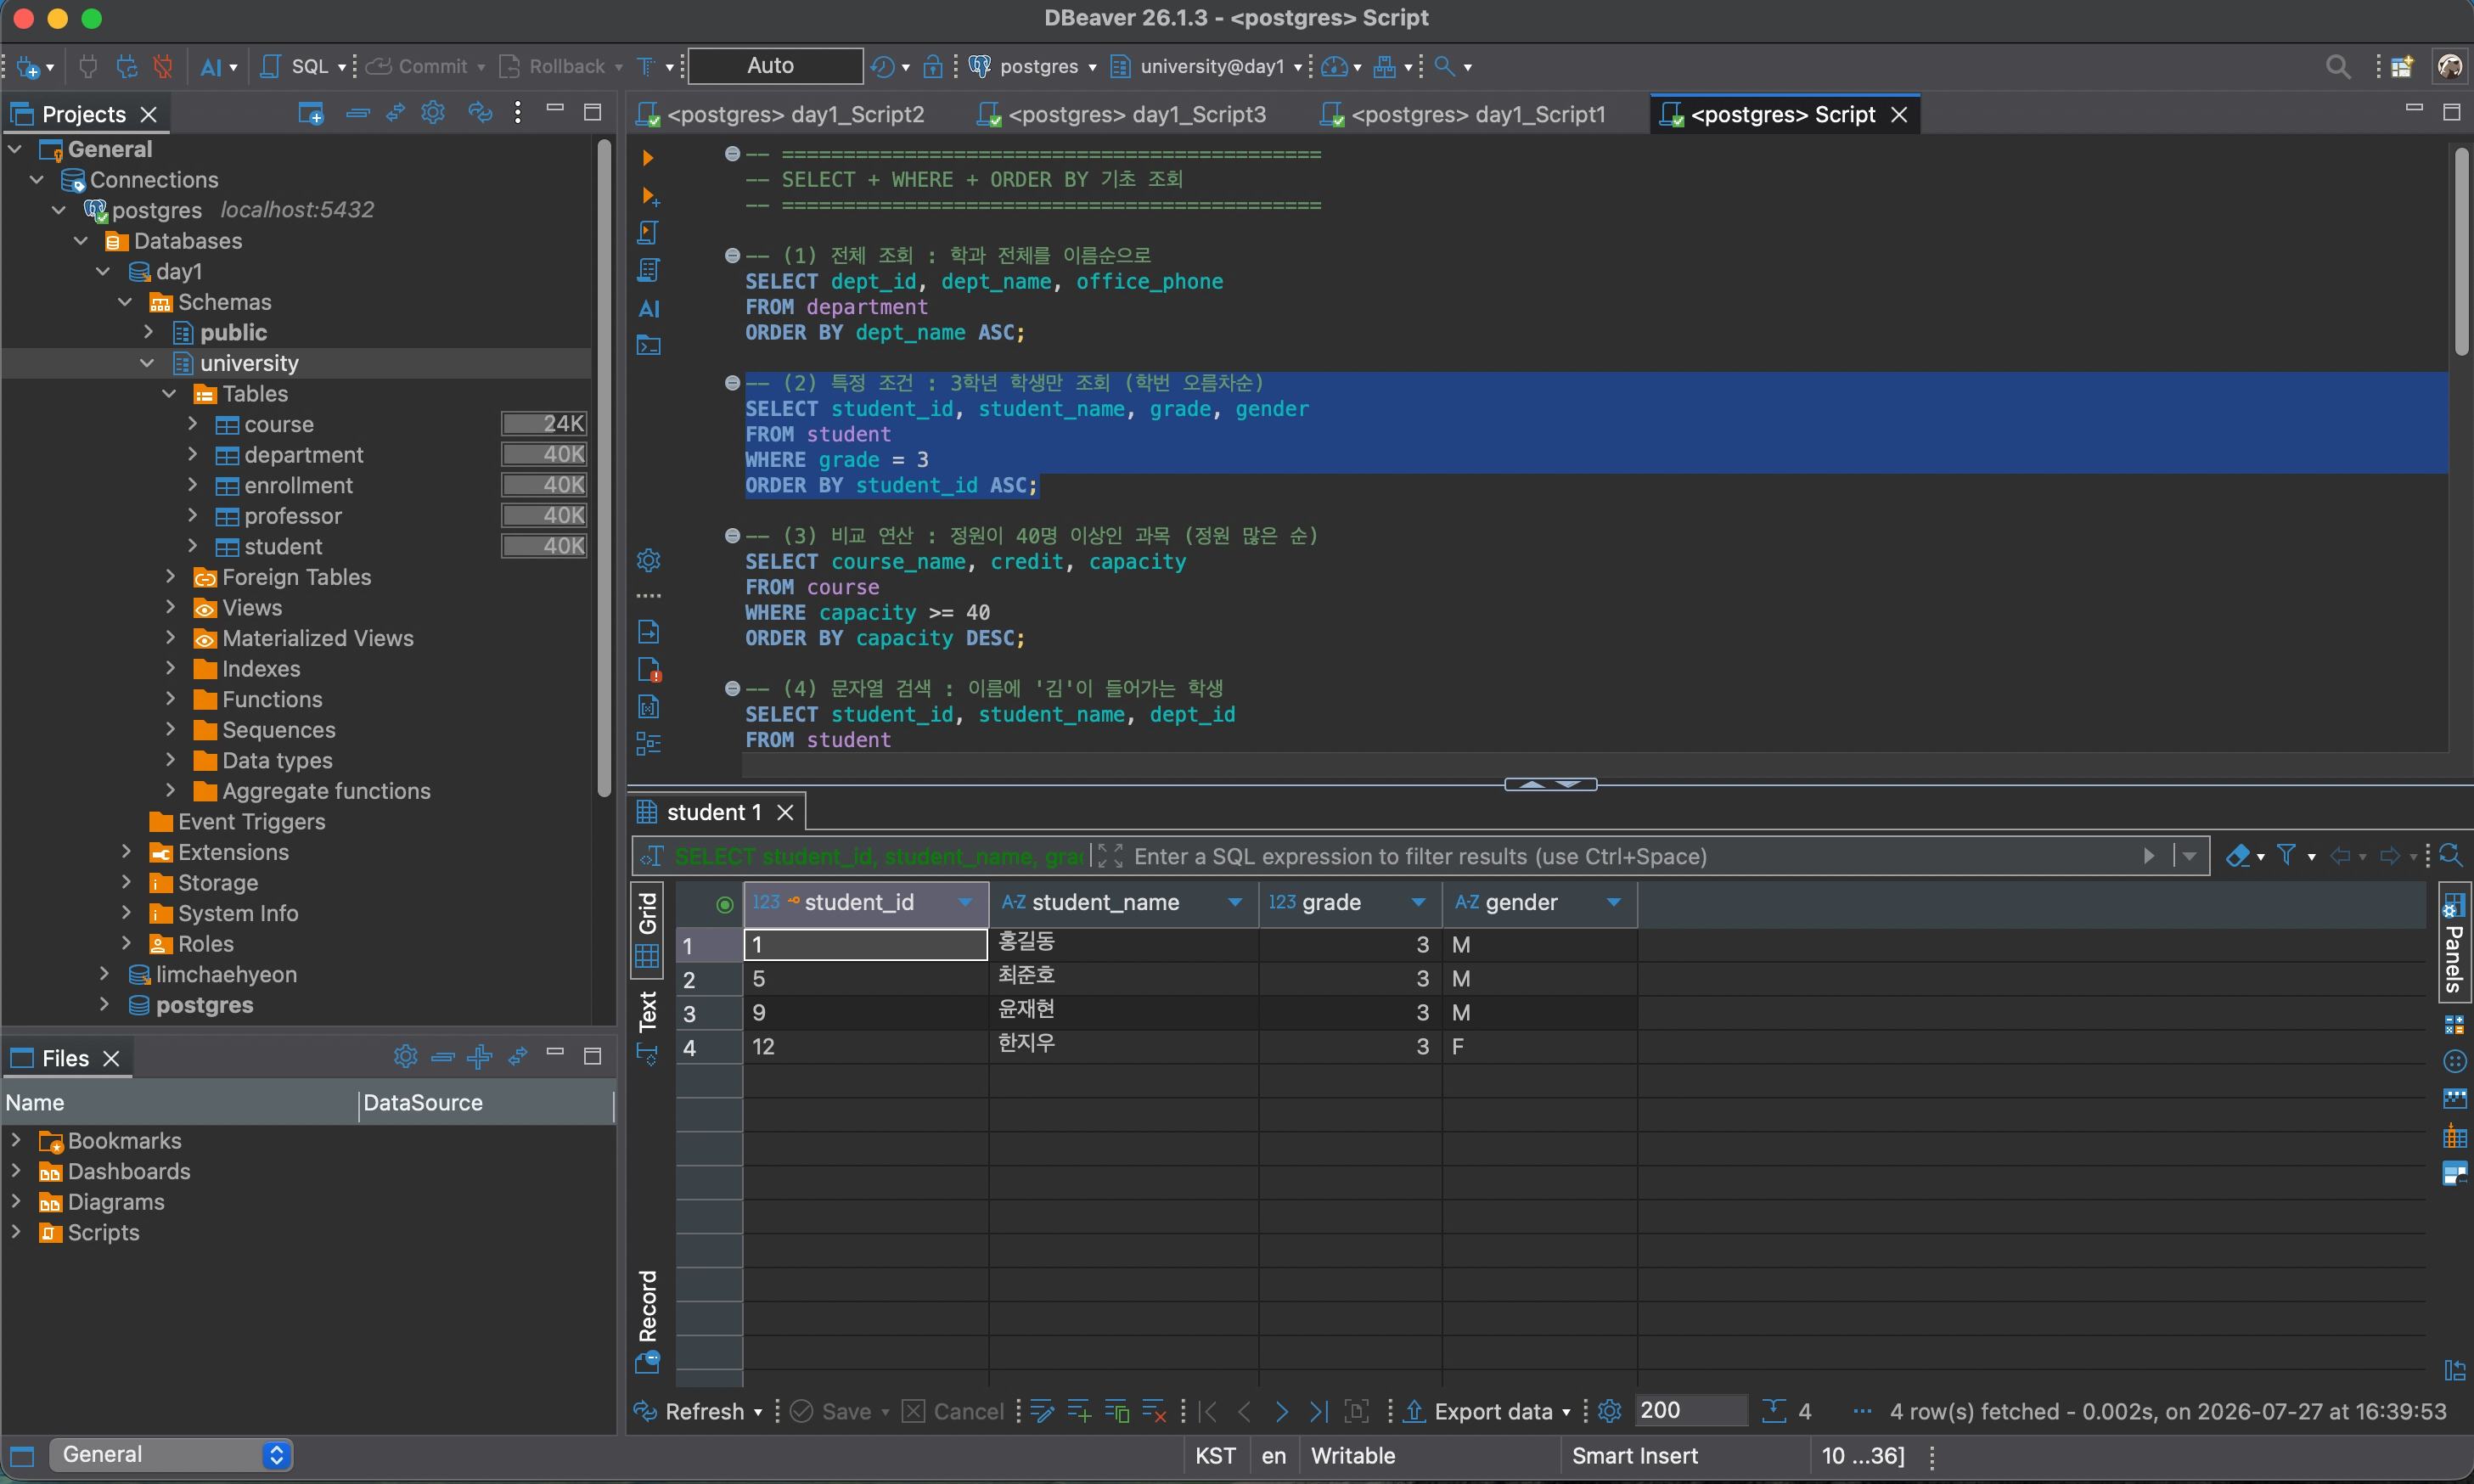Viewport: 2474px width, 1484px height.
Task: Collapse the university schema node
Action: point(147,363)
